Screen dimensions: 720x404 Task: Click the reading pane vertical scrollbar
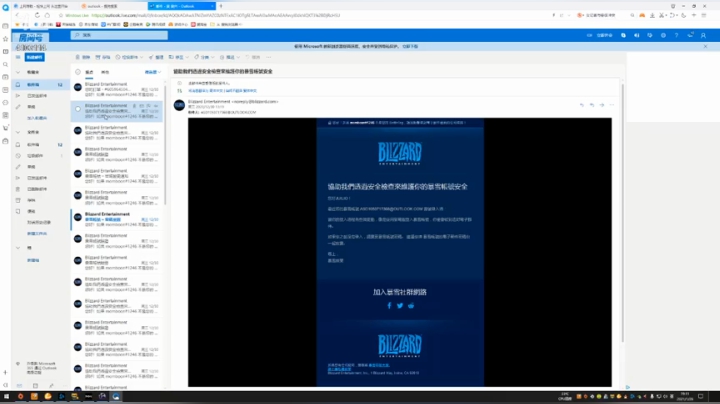pos(623,211)
